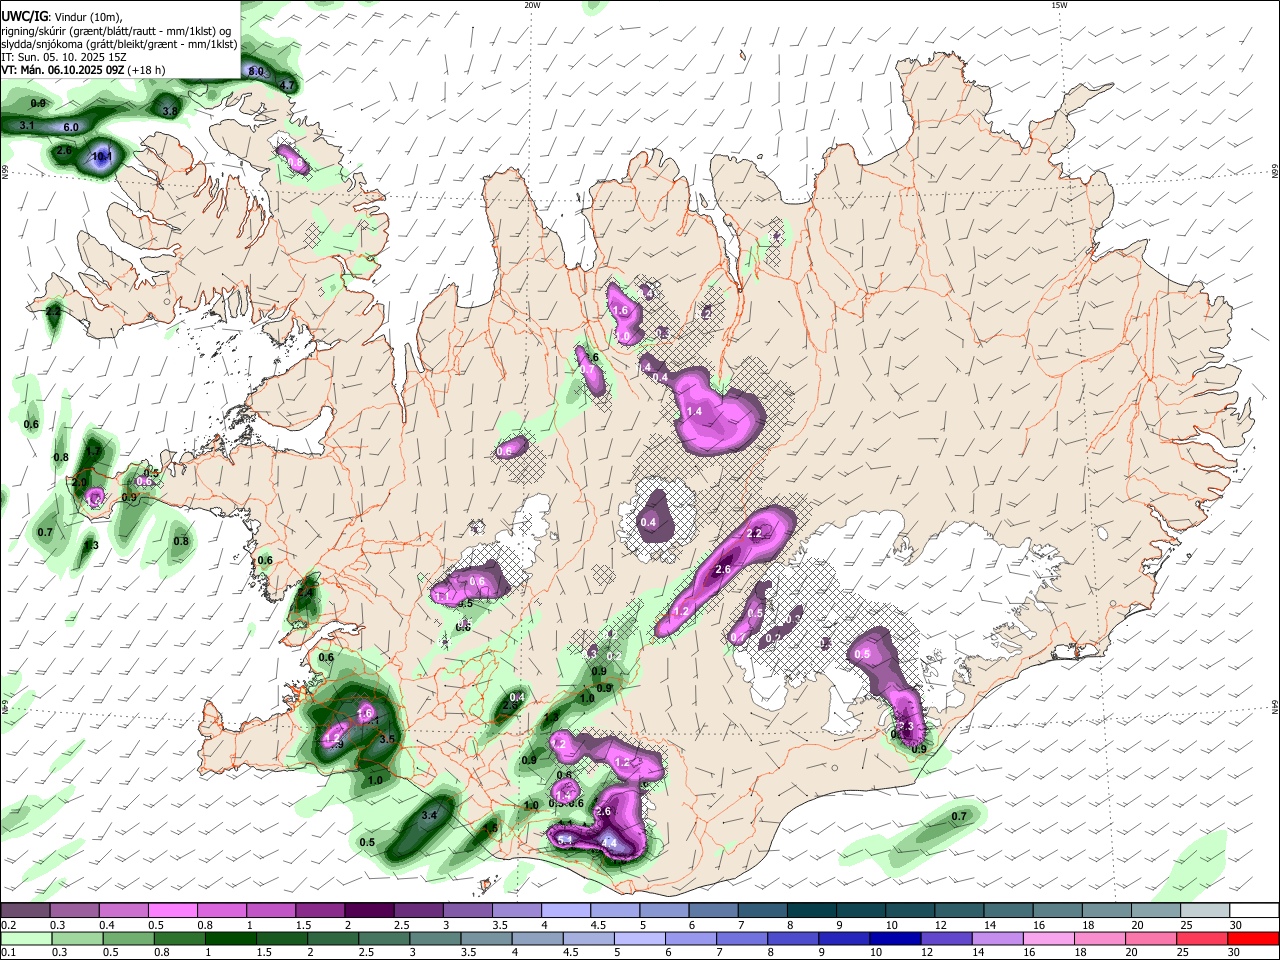Click the 4.4 snow value on the south coast

pos(609,843)
